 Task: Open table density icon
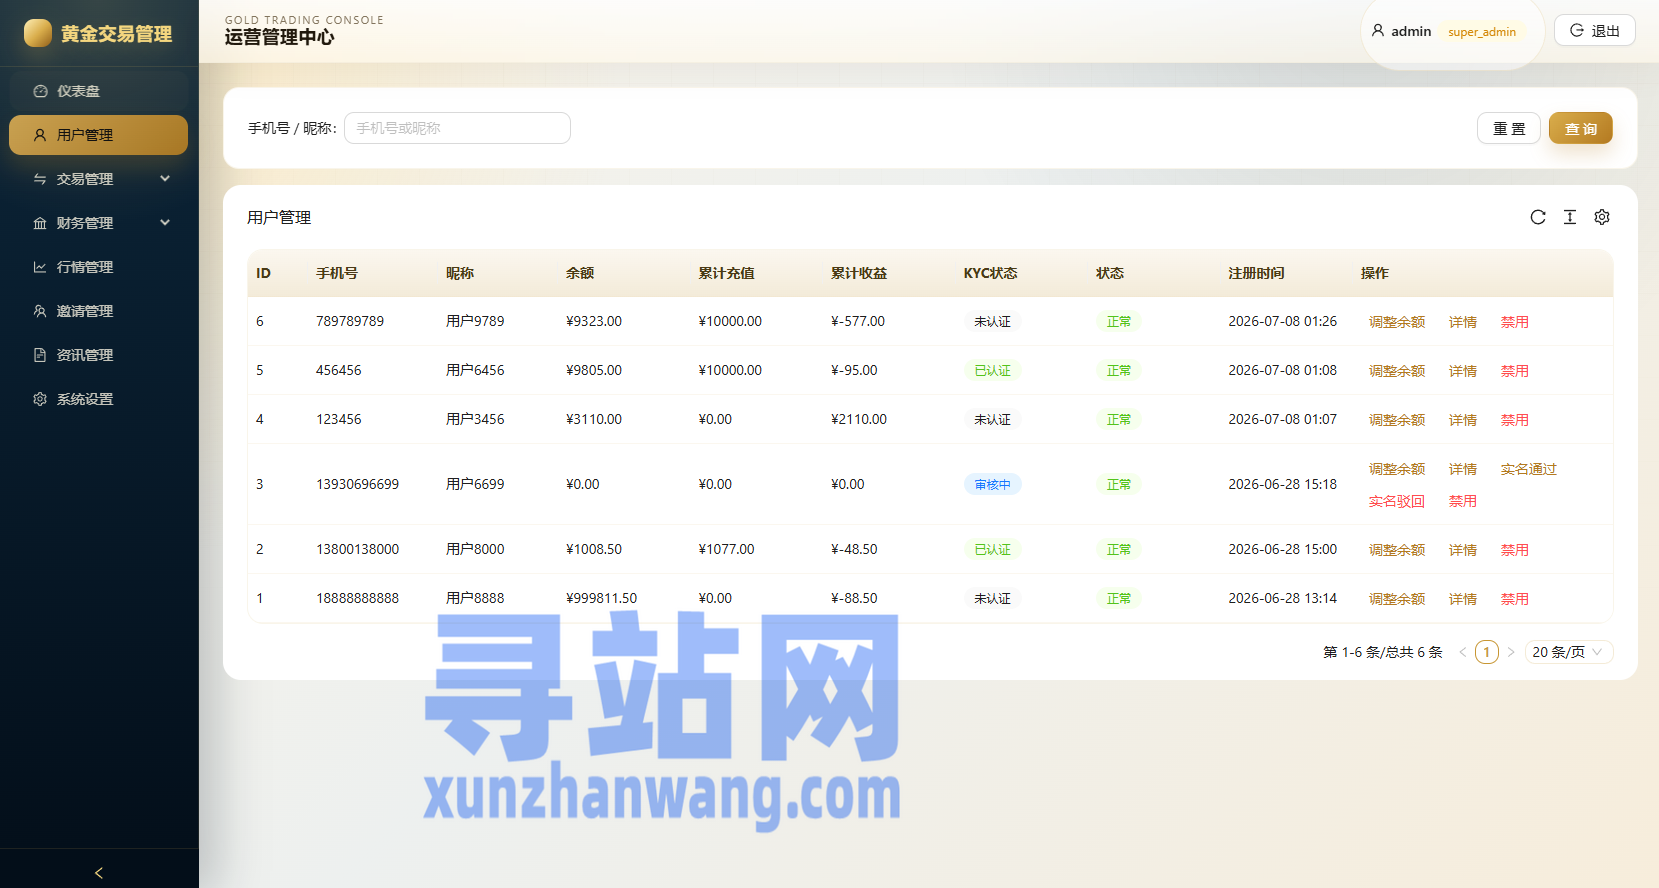(x=1570, y=217)
